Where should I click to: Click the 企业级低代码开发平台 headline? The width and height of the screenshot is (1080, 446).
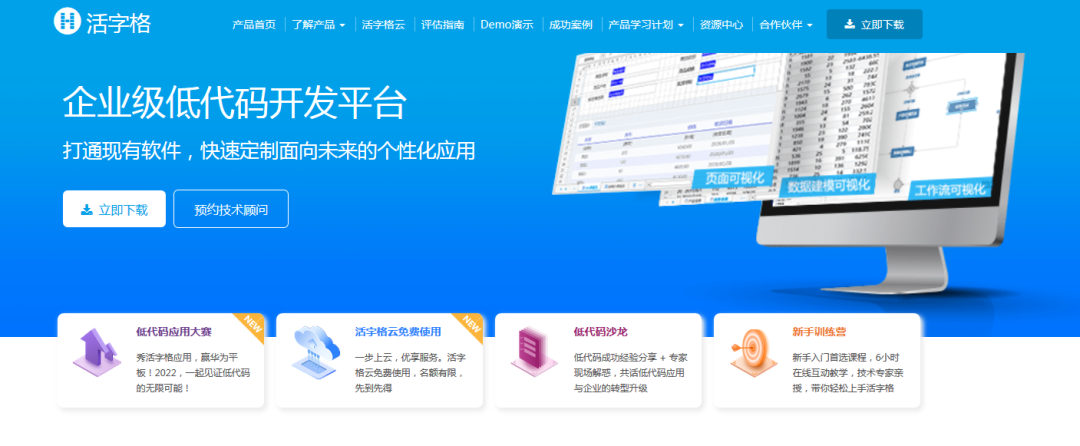[x=235, y=103]
